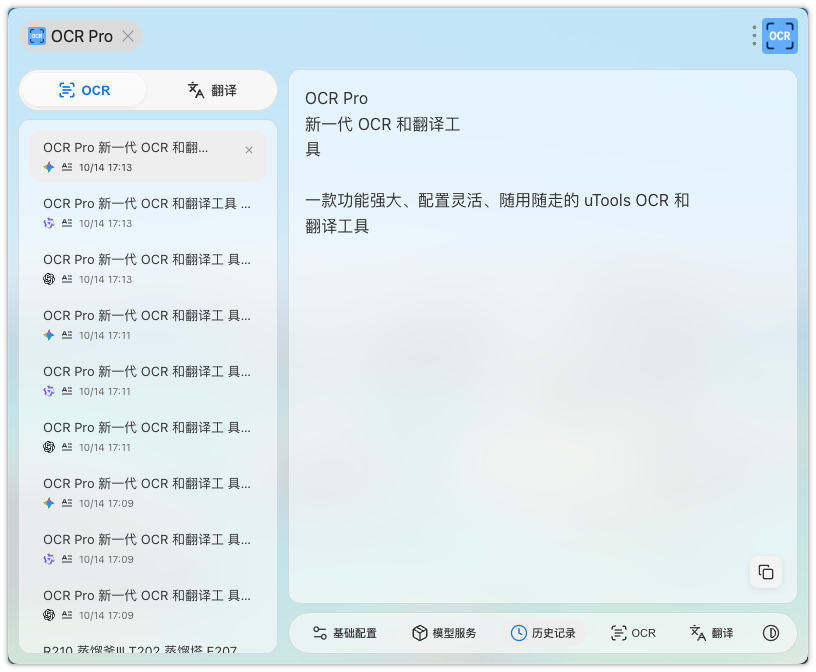
Task: Click the Gemini model icon beside 10/14 17:11
Action: 49,335
